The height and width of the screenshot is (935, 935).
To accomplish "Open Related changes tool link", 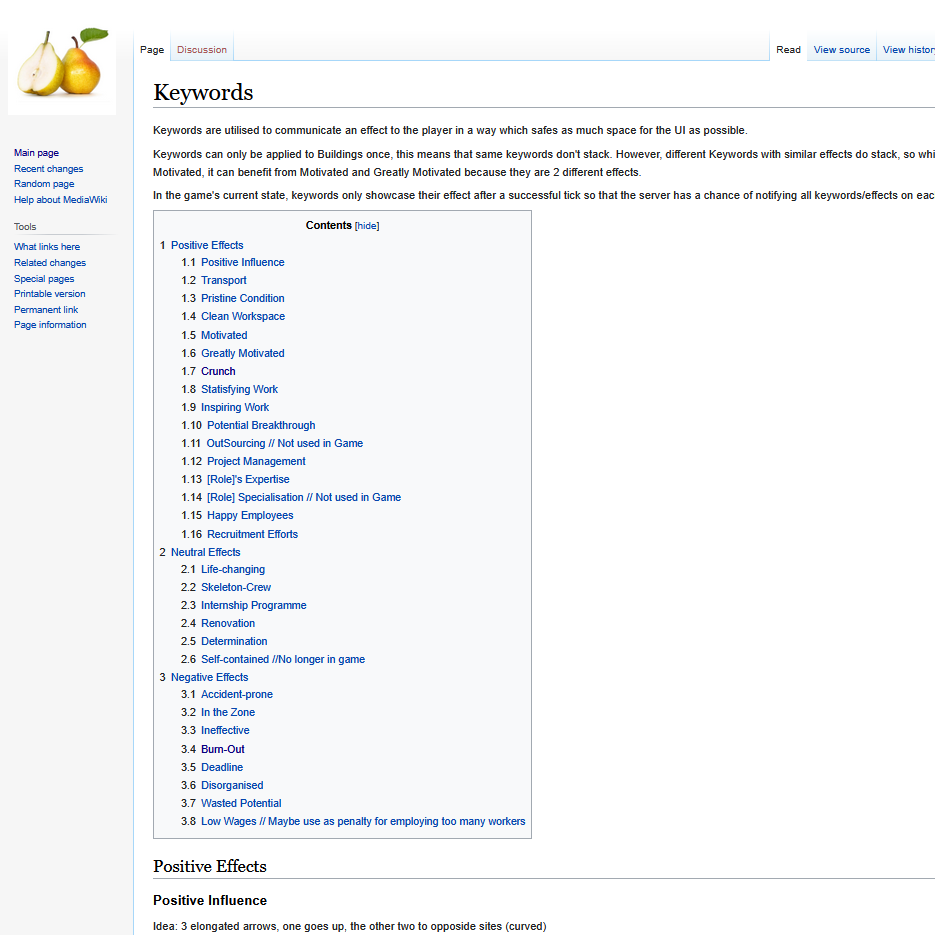I will pos(49,262).
